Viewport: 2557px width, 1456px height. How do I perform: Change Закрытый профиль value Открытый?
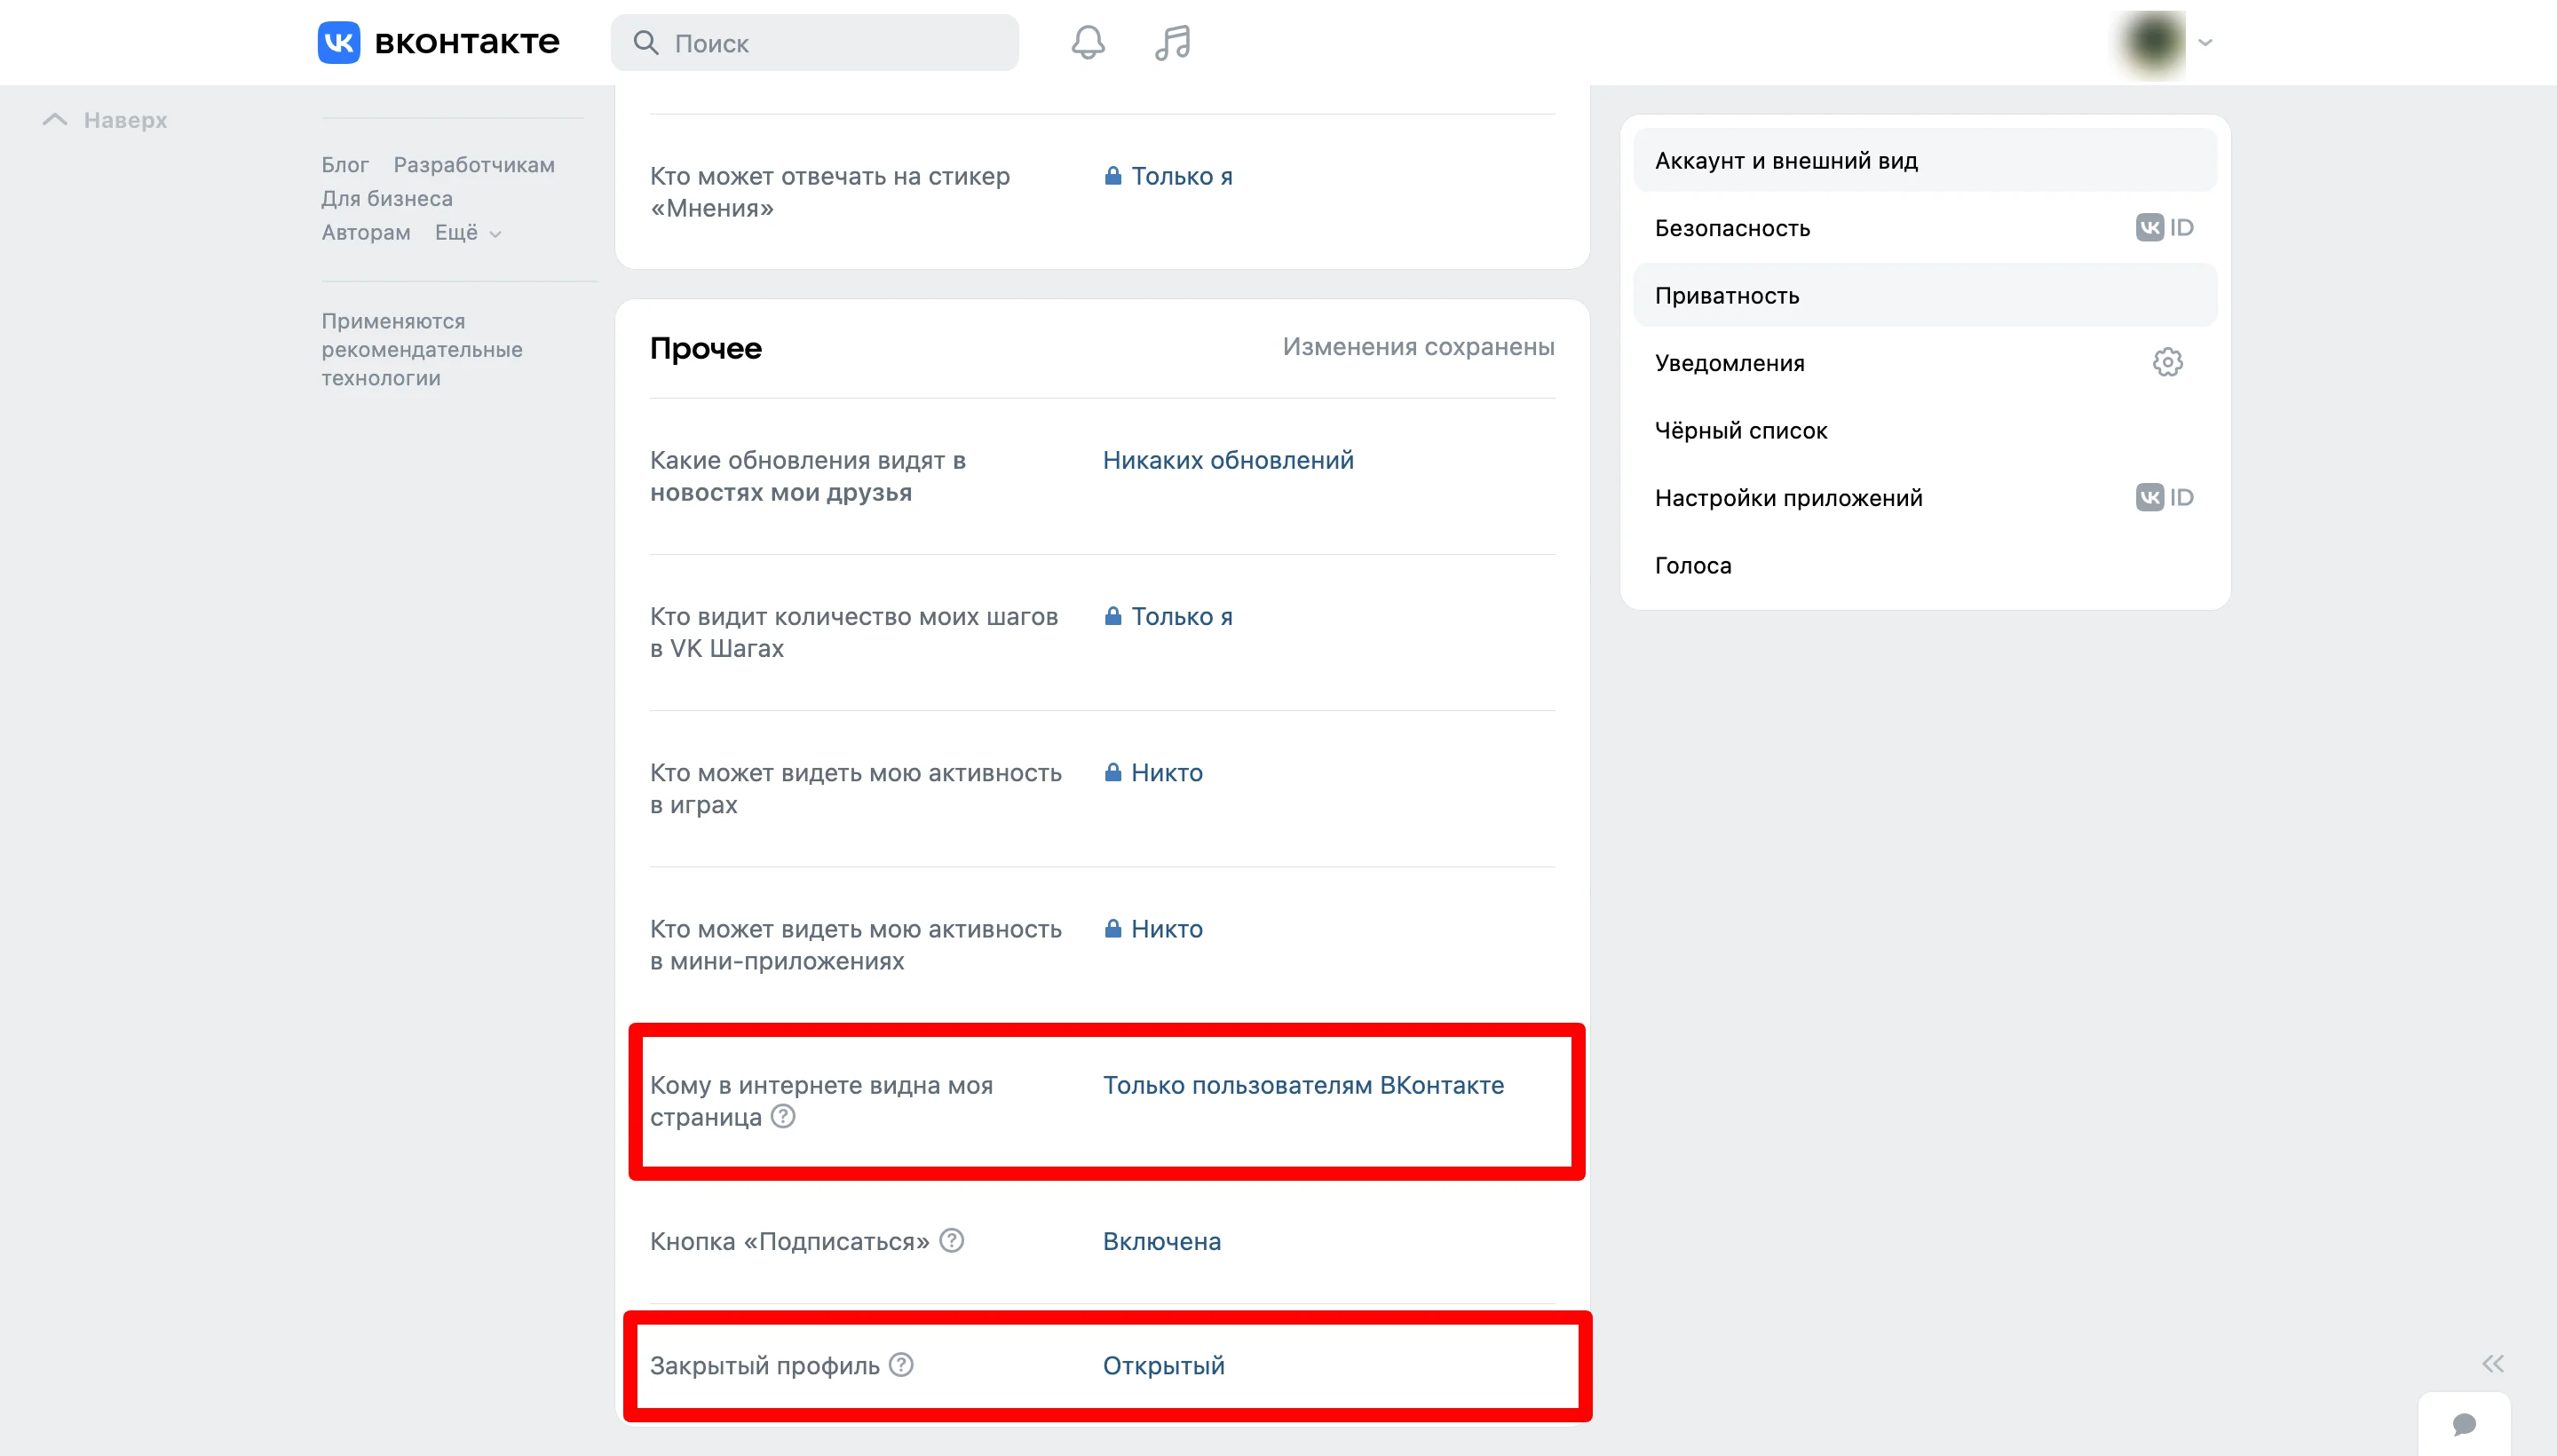[1163, 1365]
